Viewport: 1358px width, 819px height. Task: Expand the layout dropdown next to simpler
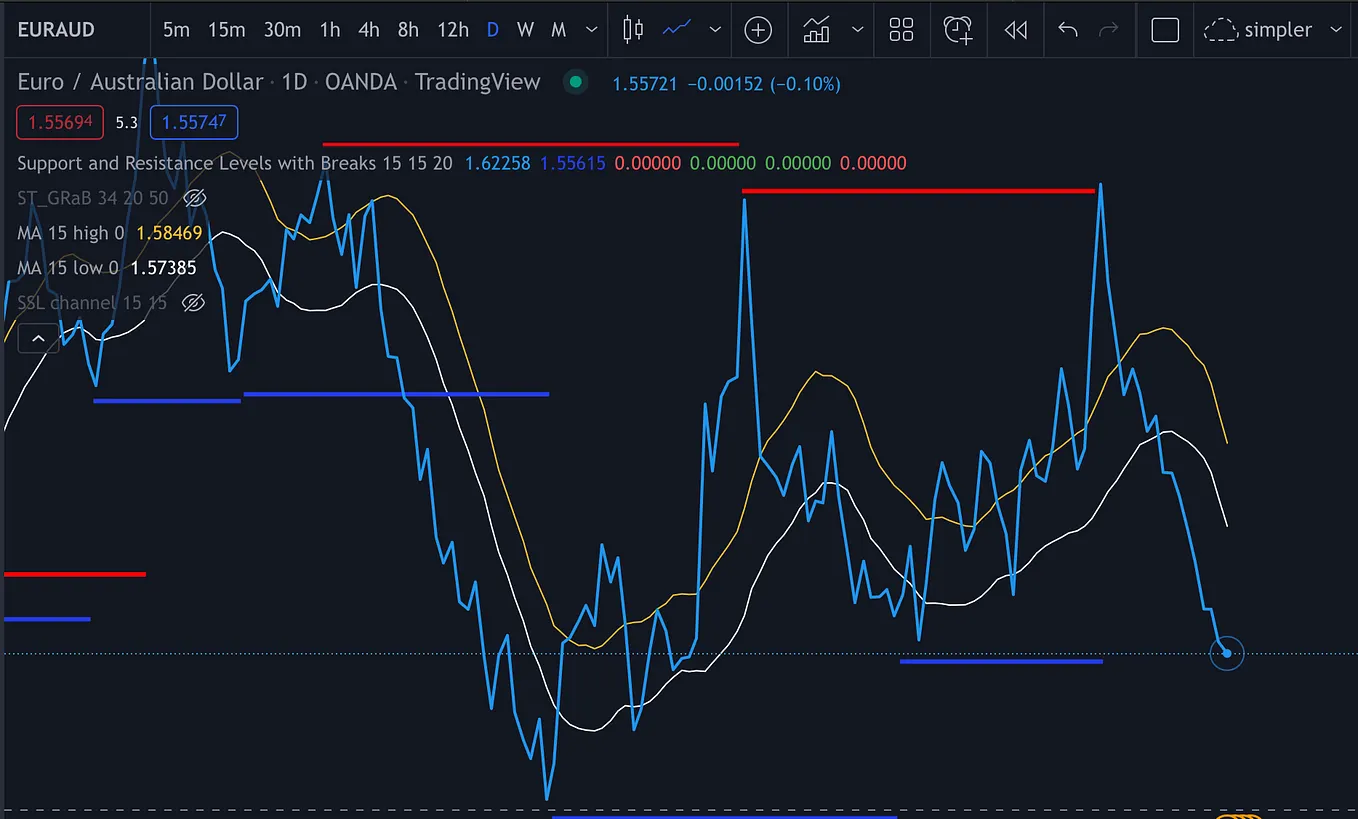point(1336,30)
